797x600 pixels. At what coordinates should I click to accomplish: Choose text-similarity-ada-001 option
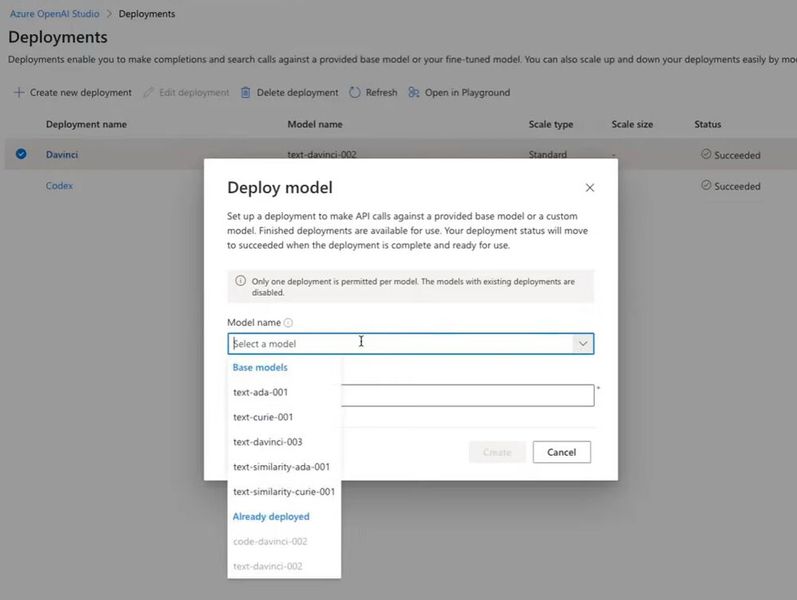pos(284,467)
